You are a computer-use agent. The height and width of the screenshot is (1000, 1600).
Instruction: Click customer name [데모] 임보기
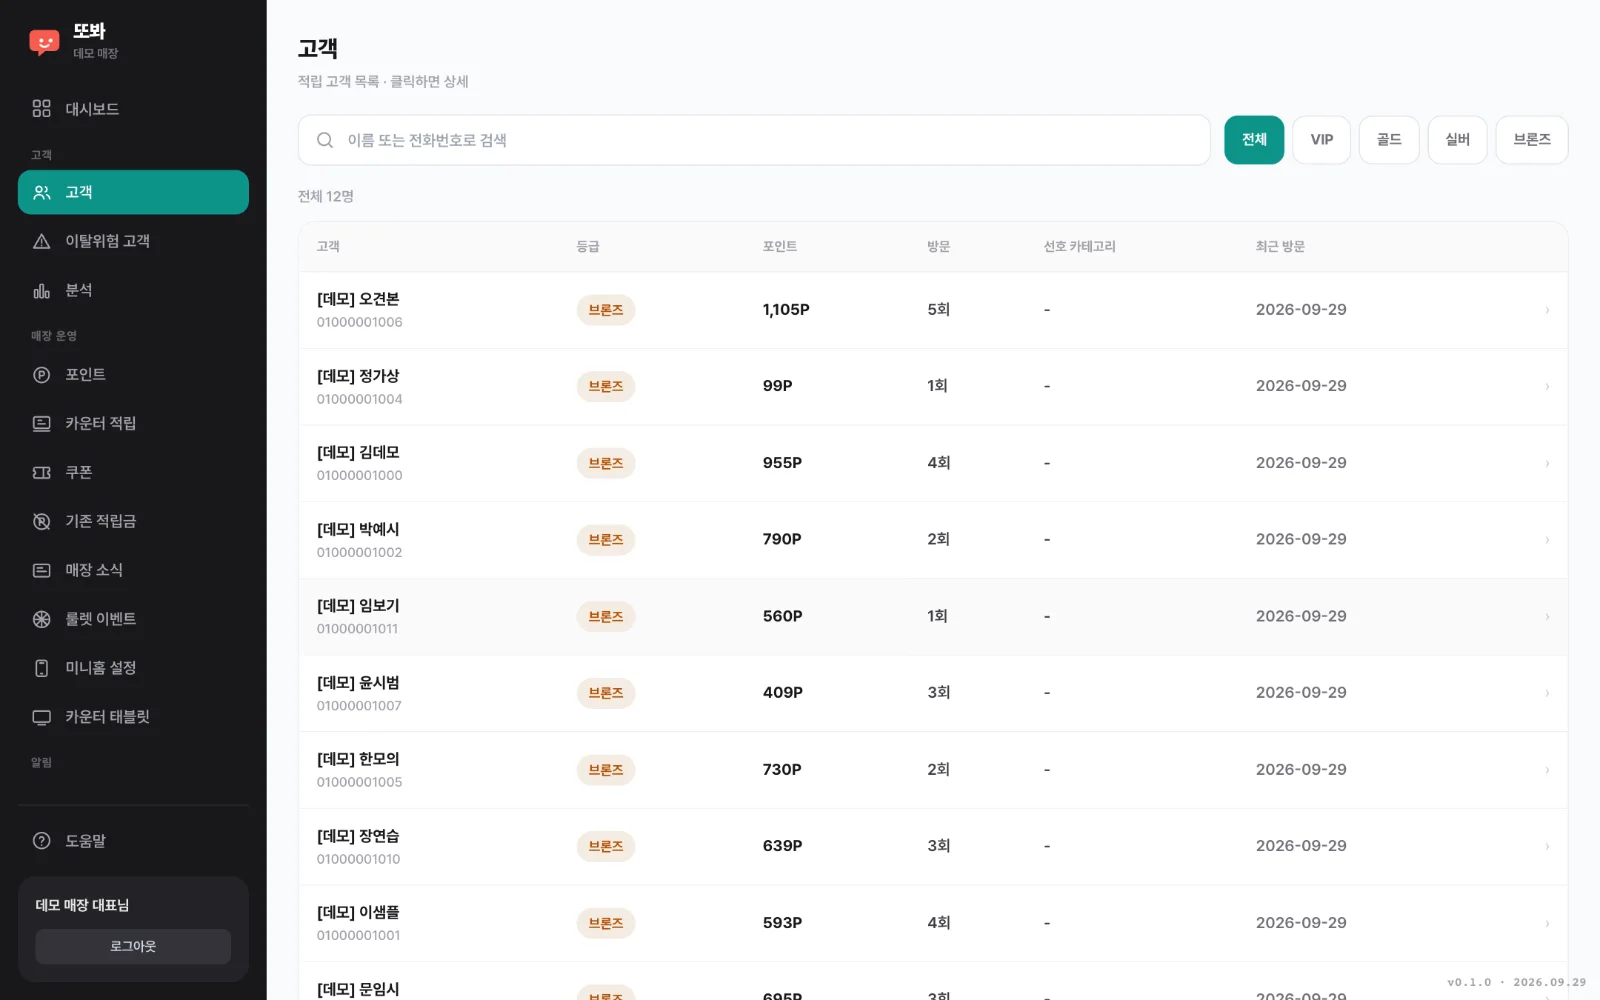(x=358, y=606)
